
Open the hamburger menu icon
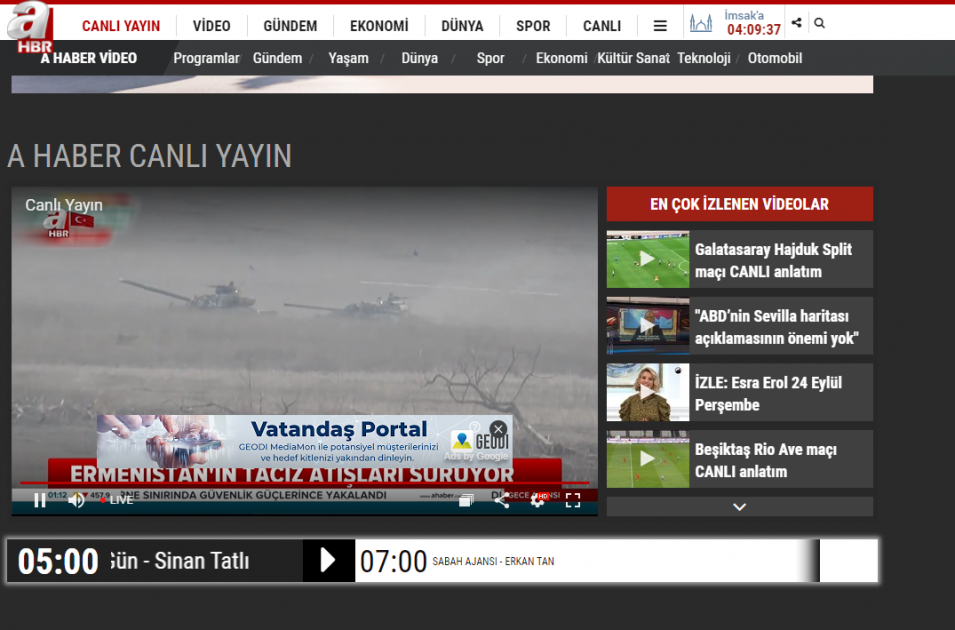tap(660, 26)
